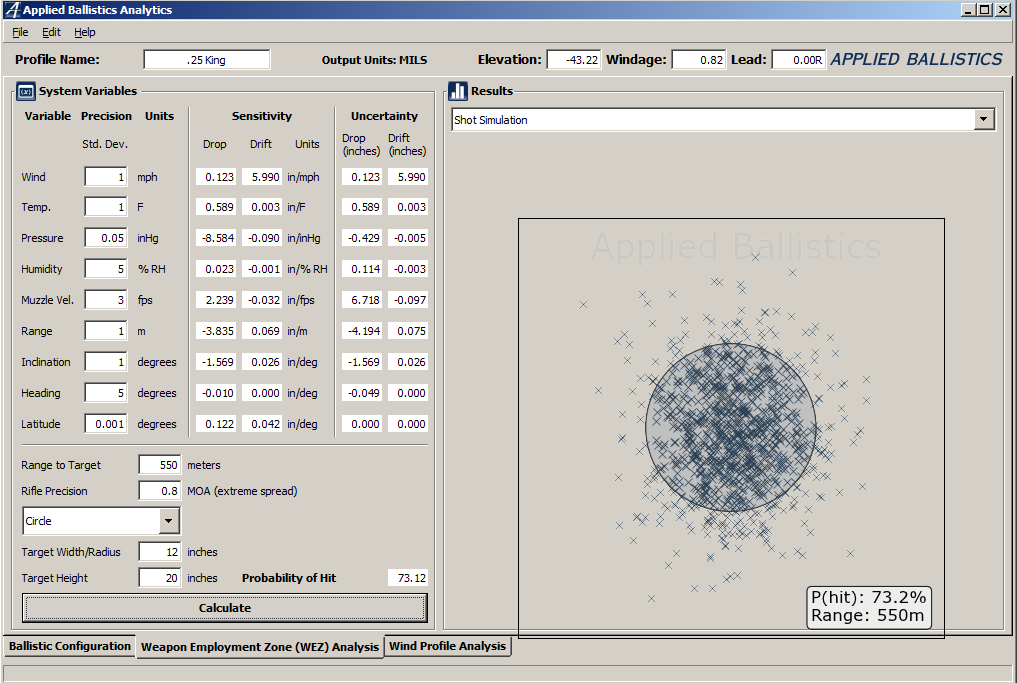Click the Applied Ballistics title bar icon
Image resolution: width=1017 pixels, height=683 pixels.
click(11, 10)
